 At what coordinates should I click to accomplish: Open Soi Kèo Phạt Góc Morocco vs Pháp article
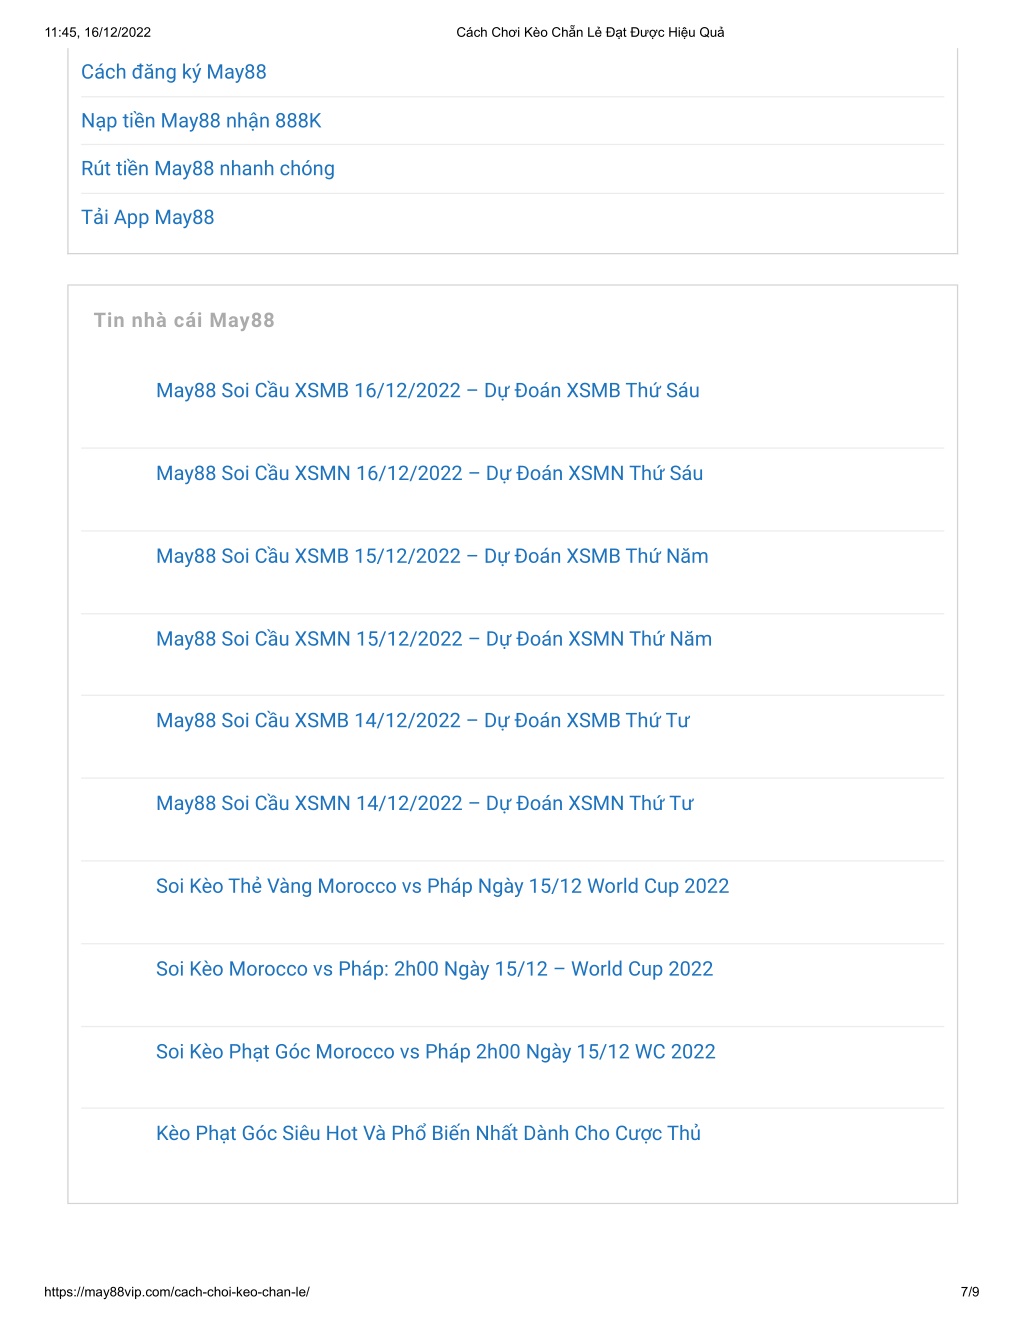coord(436,1052)
